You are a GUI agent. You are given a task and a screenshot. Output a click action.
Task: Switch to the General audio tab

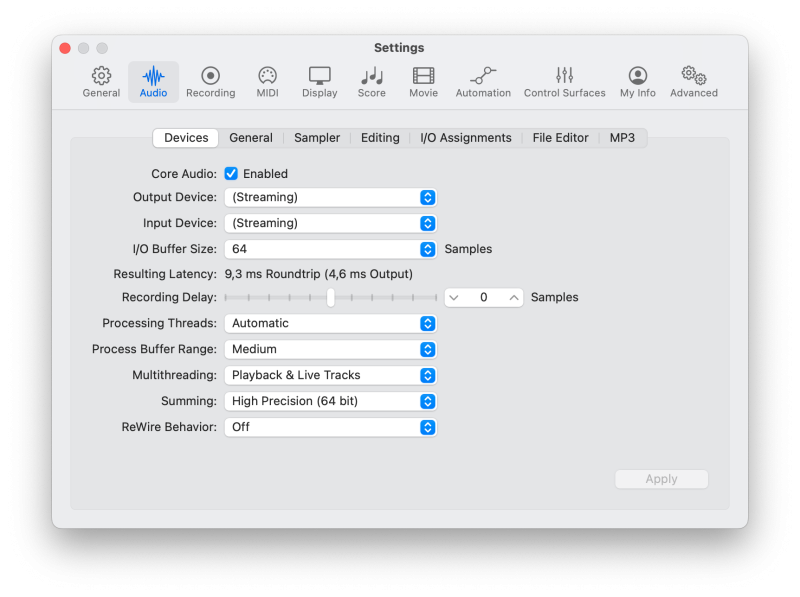point(251,138)
